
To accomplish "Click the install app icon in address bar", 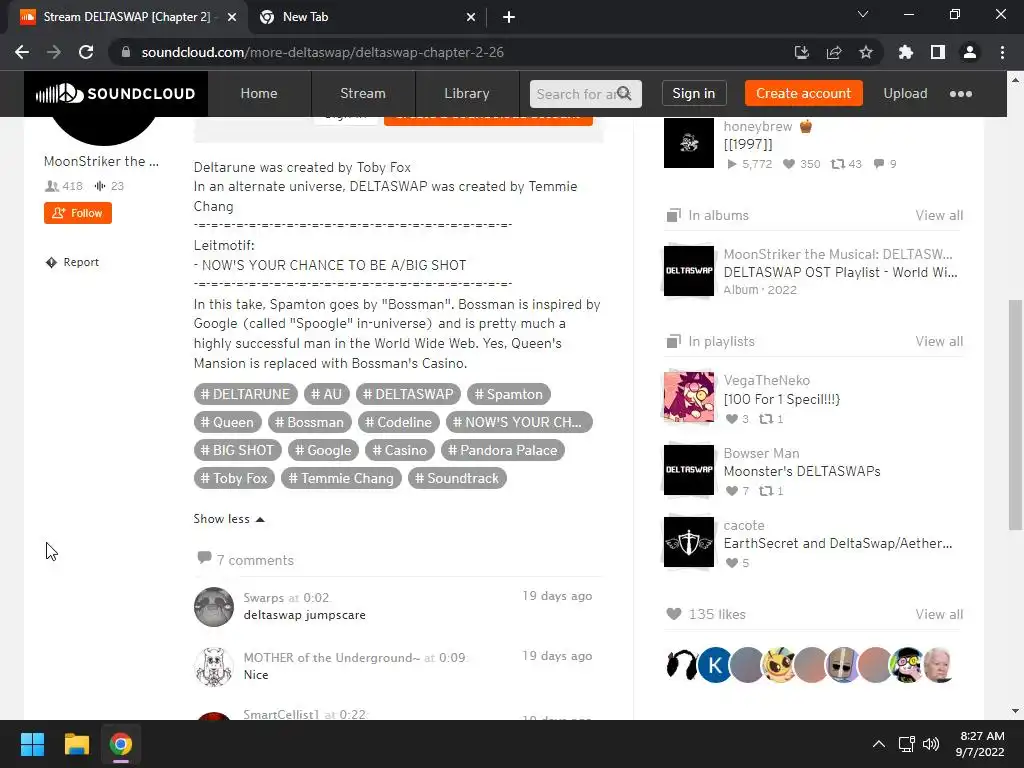I will coord(802,52).
